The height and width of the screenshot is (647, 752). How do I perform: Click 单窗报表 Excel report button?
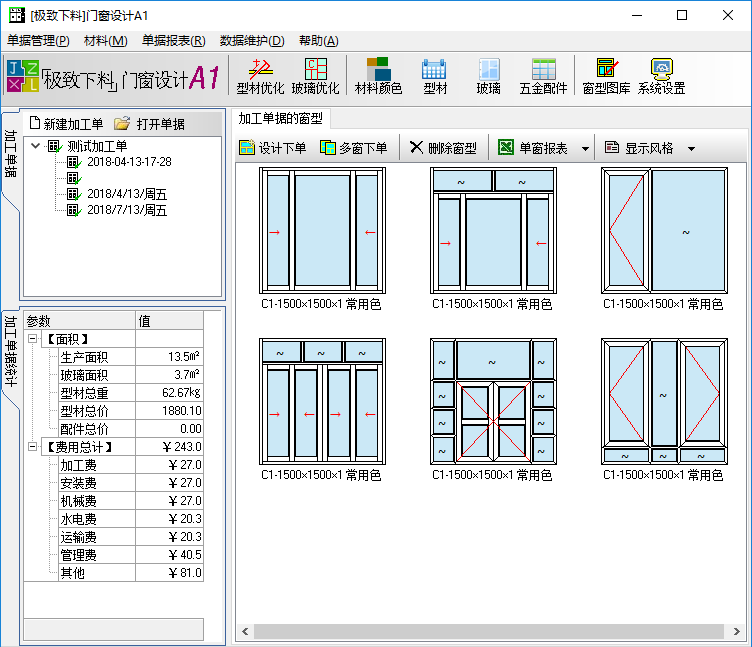(x=532, y=148)
